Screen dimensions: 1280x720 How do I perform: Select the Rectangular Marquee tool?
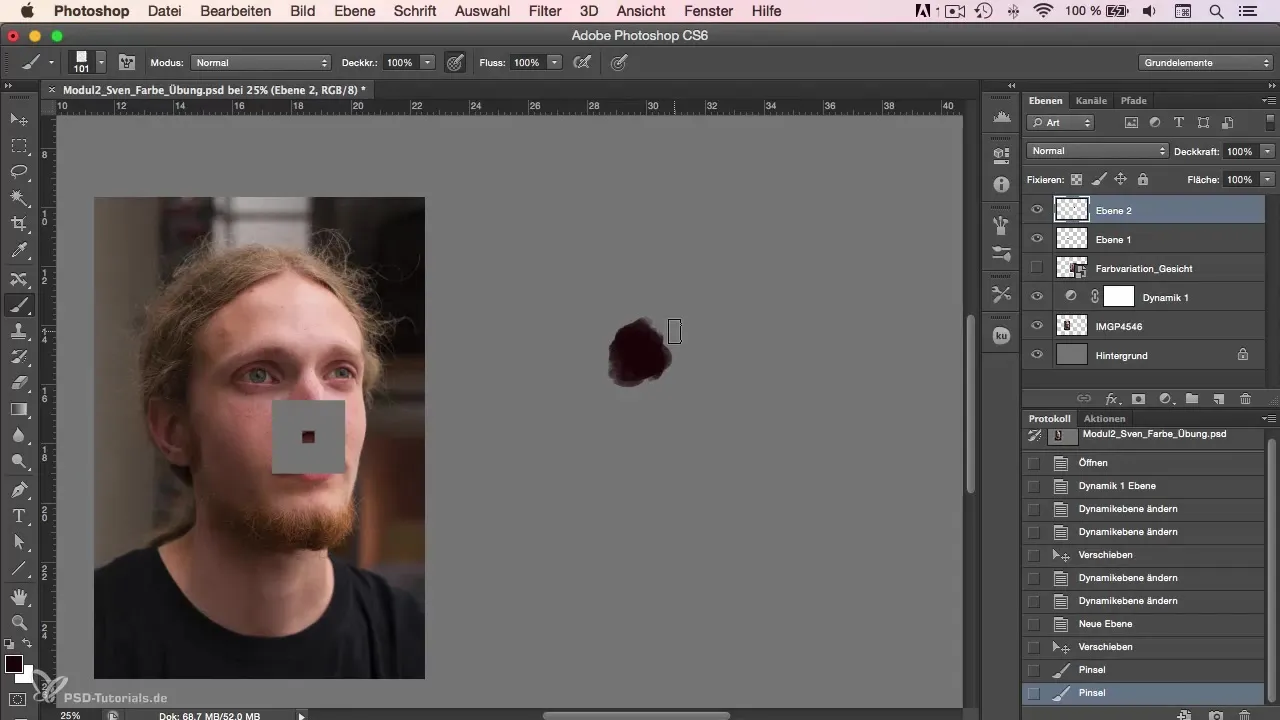click(19, 146)
